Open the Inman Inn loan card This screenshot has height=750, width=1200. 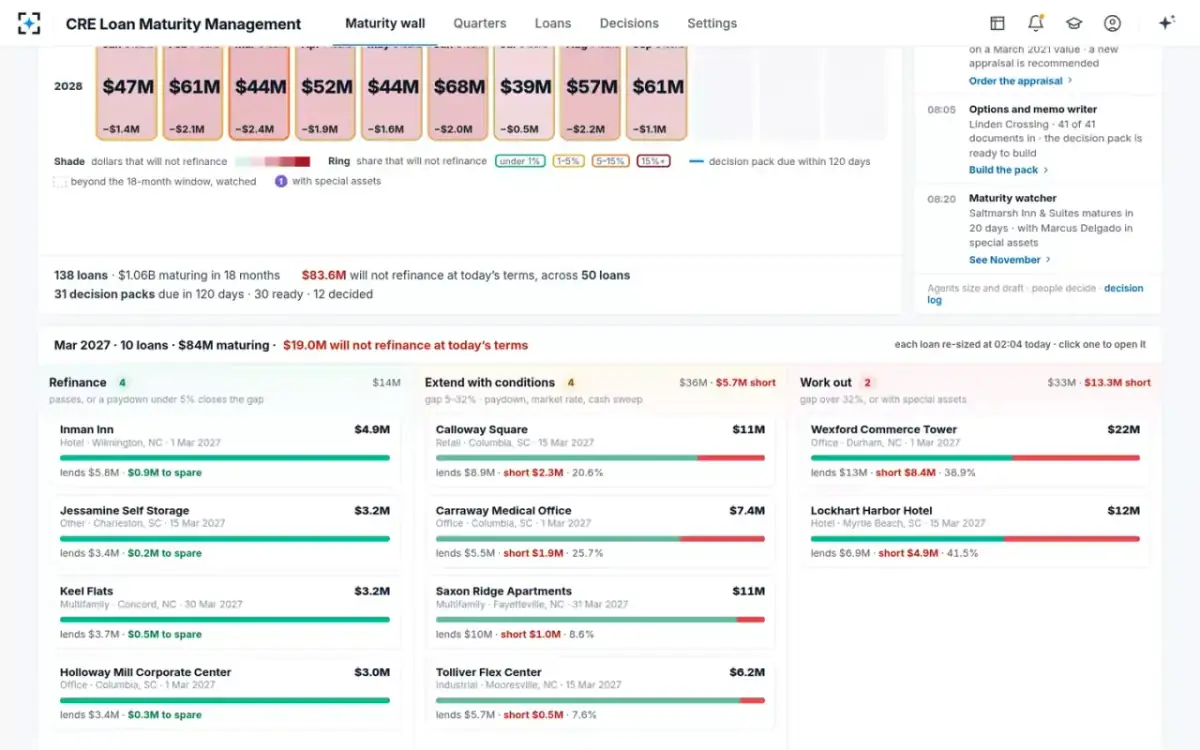pyautogui.click(x=225, y=450)
